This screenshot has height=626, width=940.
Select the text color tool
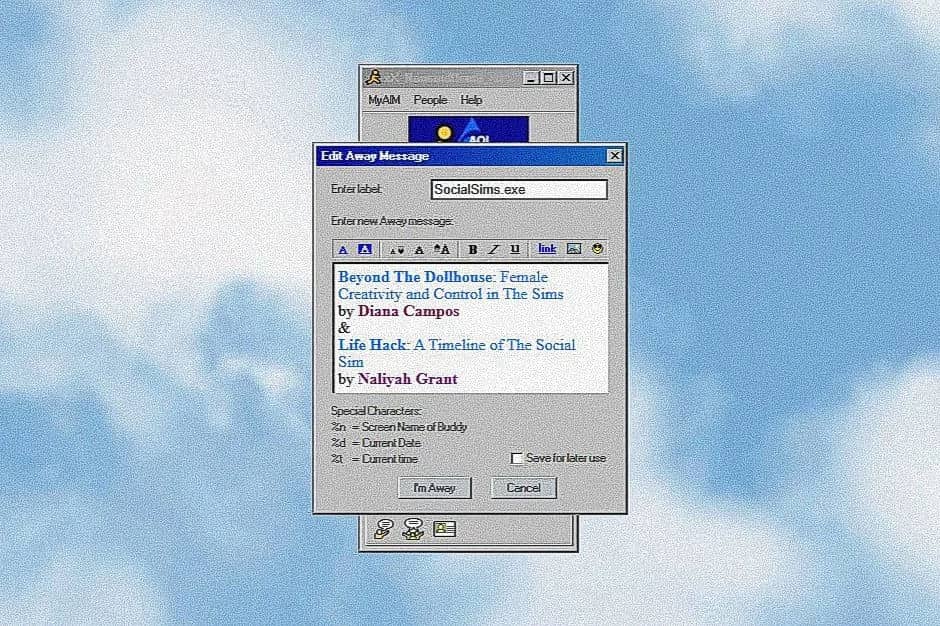[x=343, y=249]
